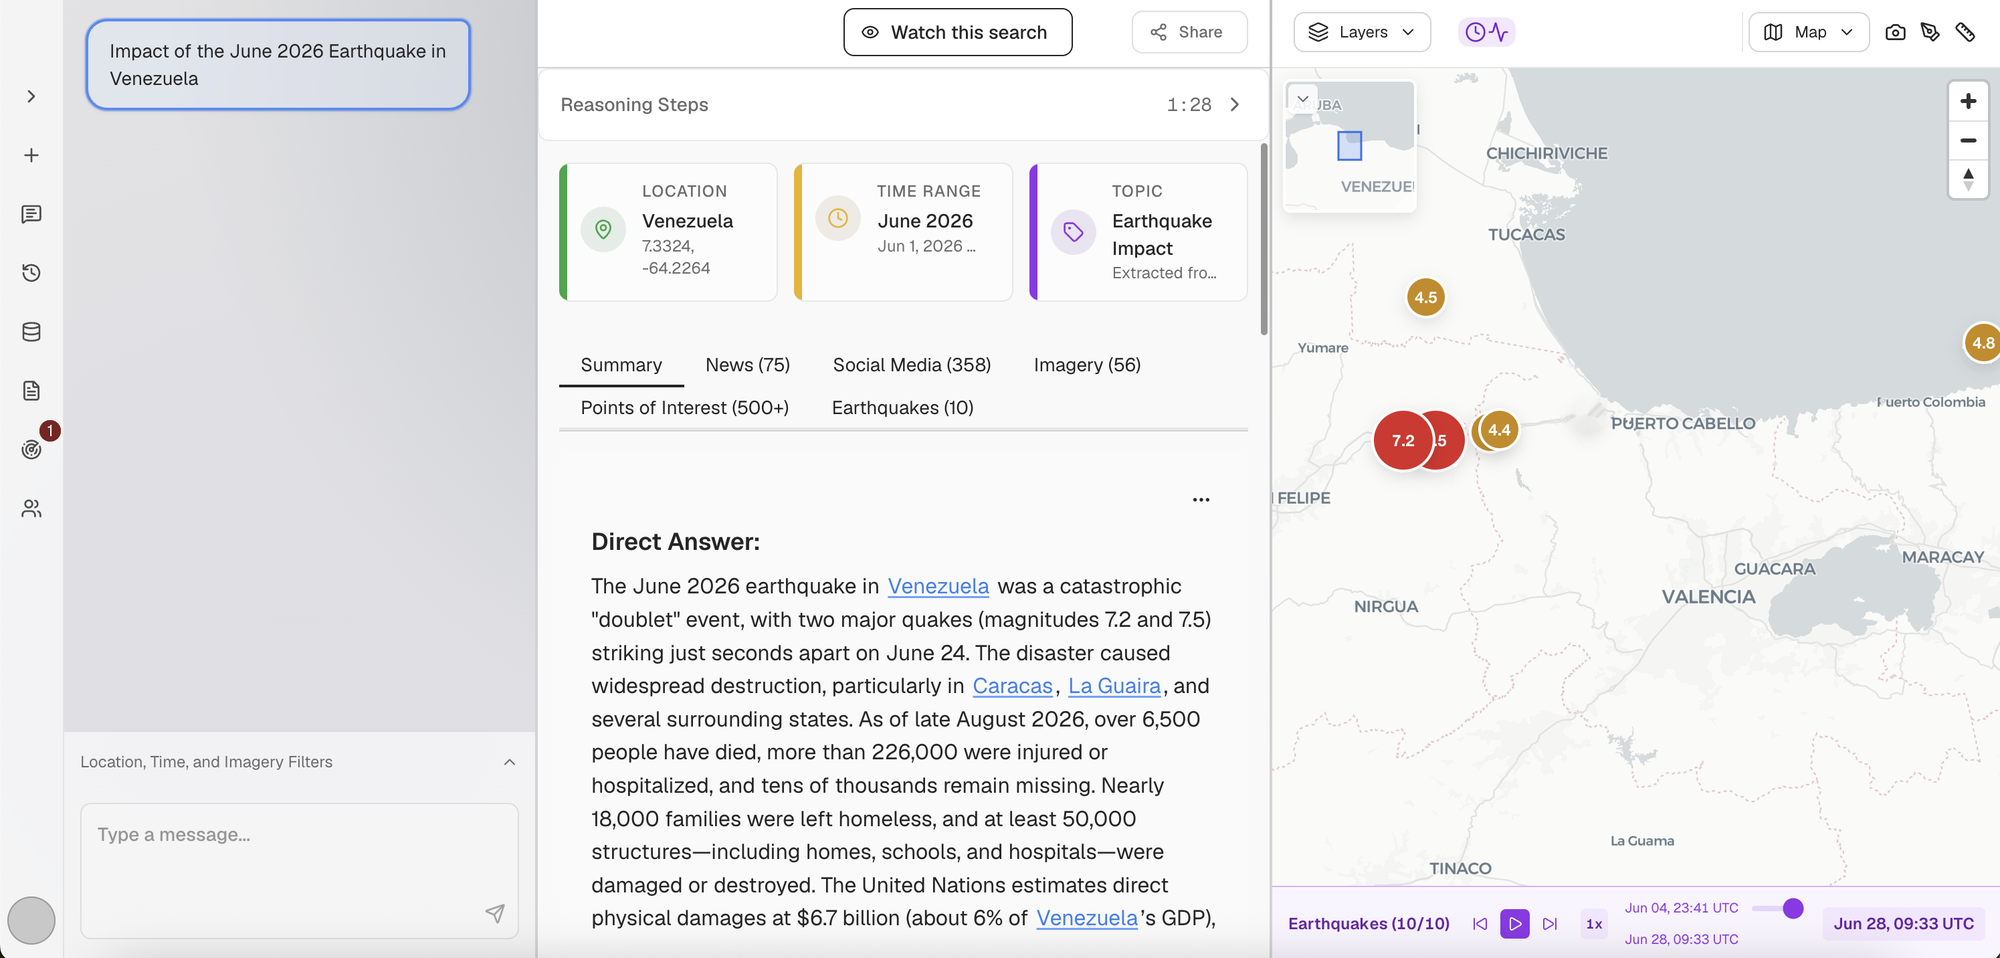Select the 4.5 magnitude earthquake marker
This screenshot has width=2000, height=958.
pyautogui.click(x=1426, y=297)
